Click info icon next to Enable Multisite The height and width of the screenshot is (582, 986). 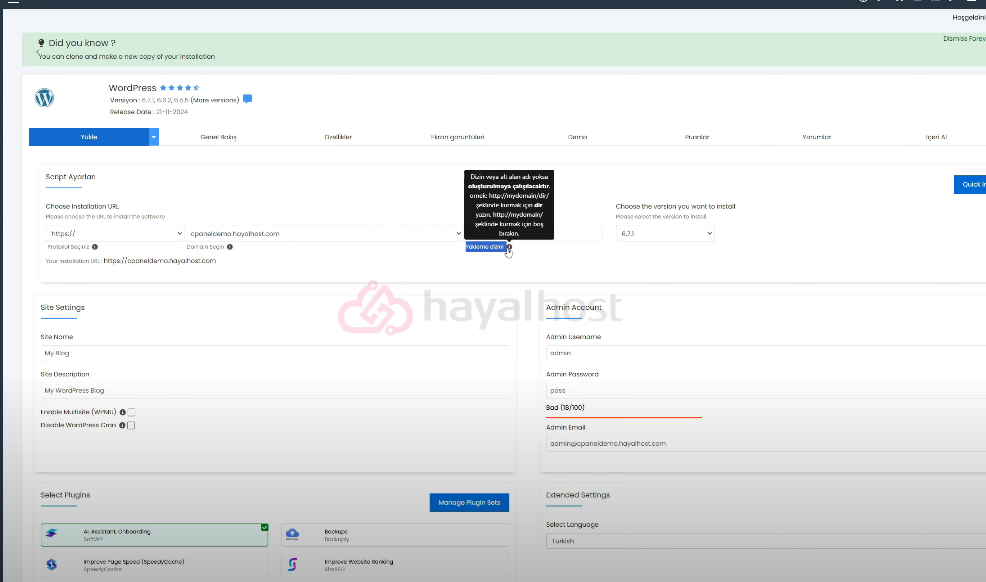click(123, 412)
